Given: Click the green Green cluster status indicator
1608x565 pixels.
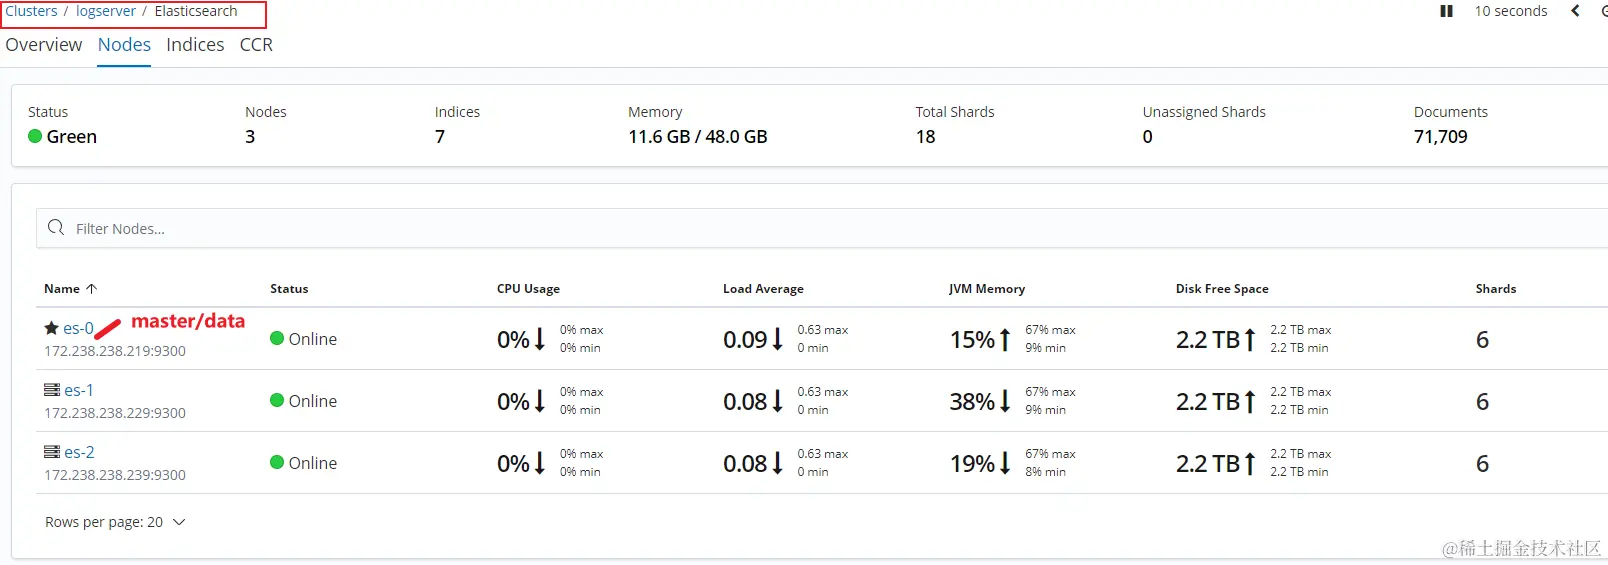Looking at the screenshot, I should (35, 137).
